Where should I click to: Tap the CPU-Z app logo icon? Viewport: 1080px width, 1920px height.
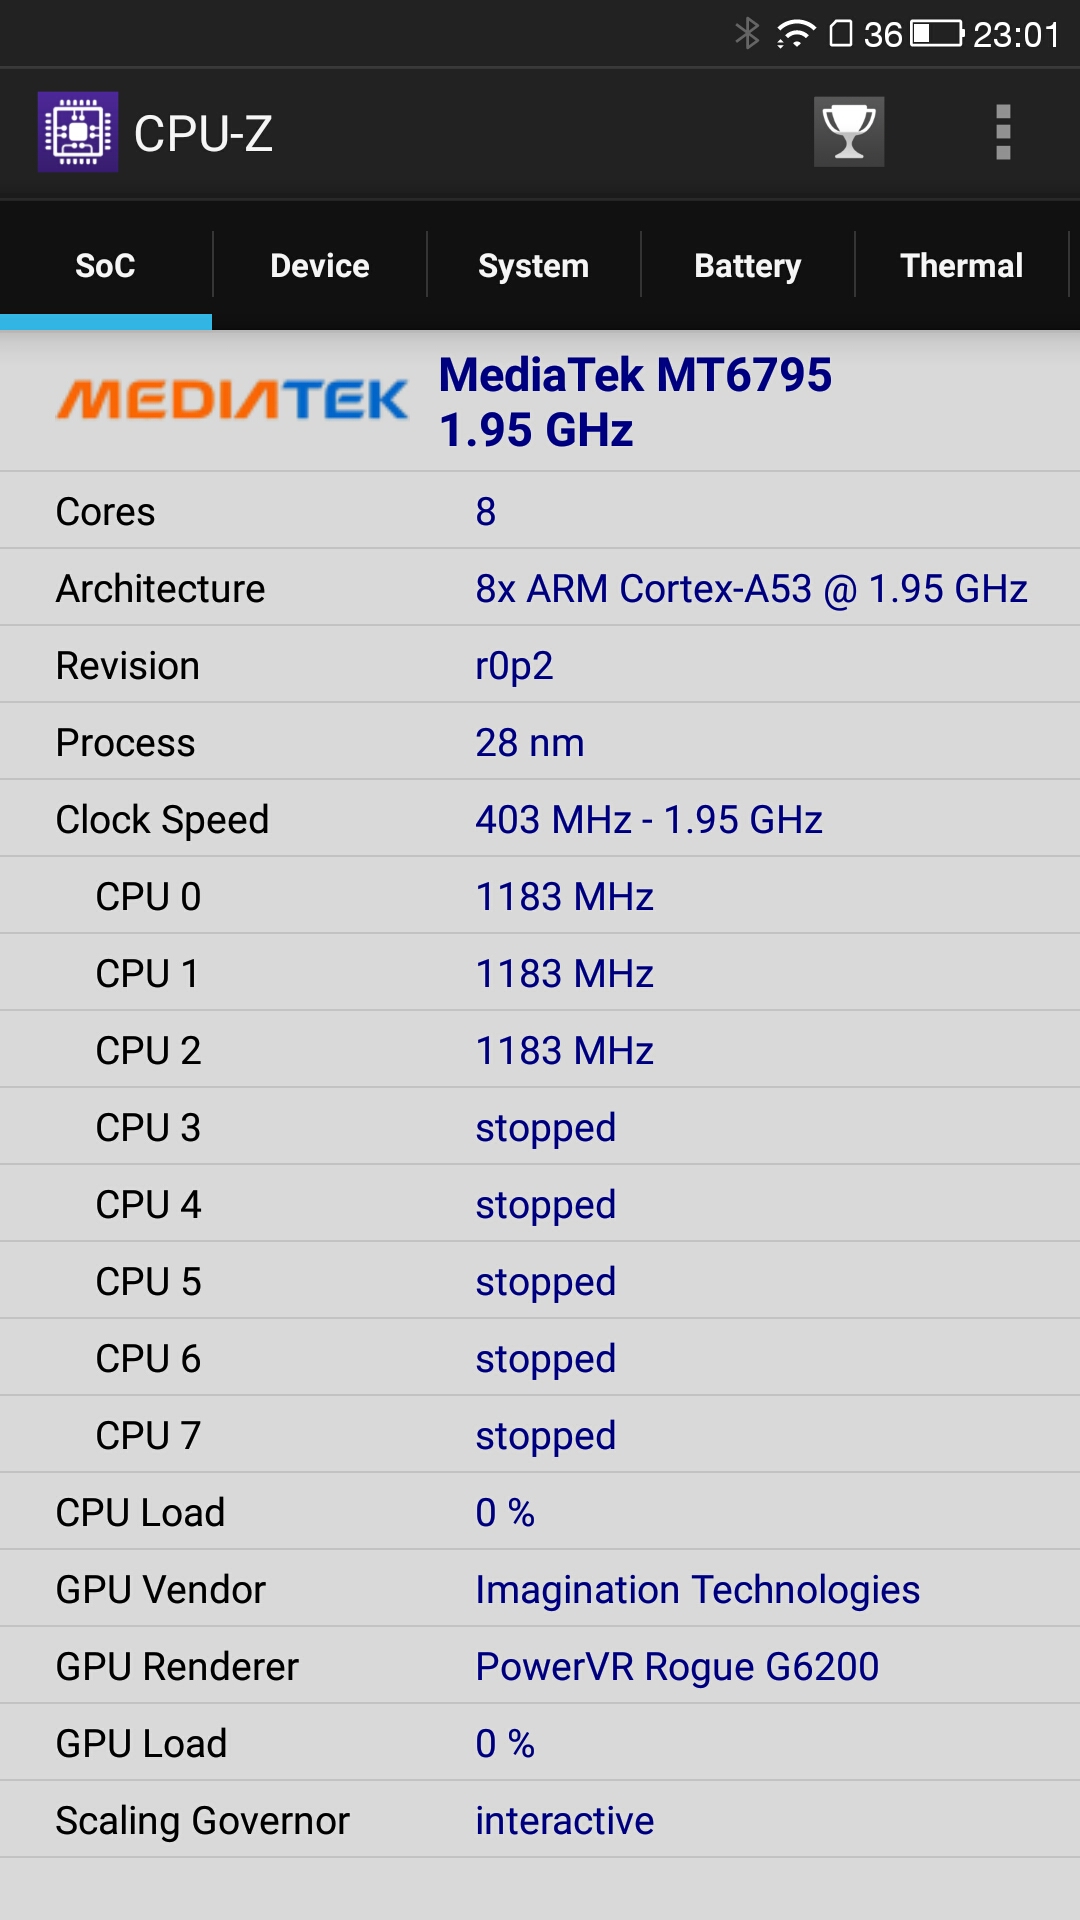(78, 132)
